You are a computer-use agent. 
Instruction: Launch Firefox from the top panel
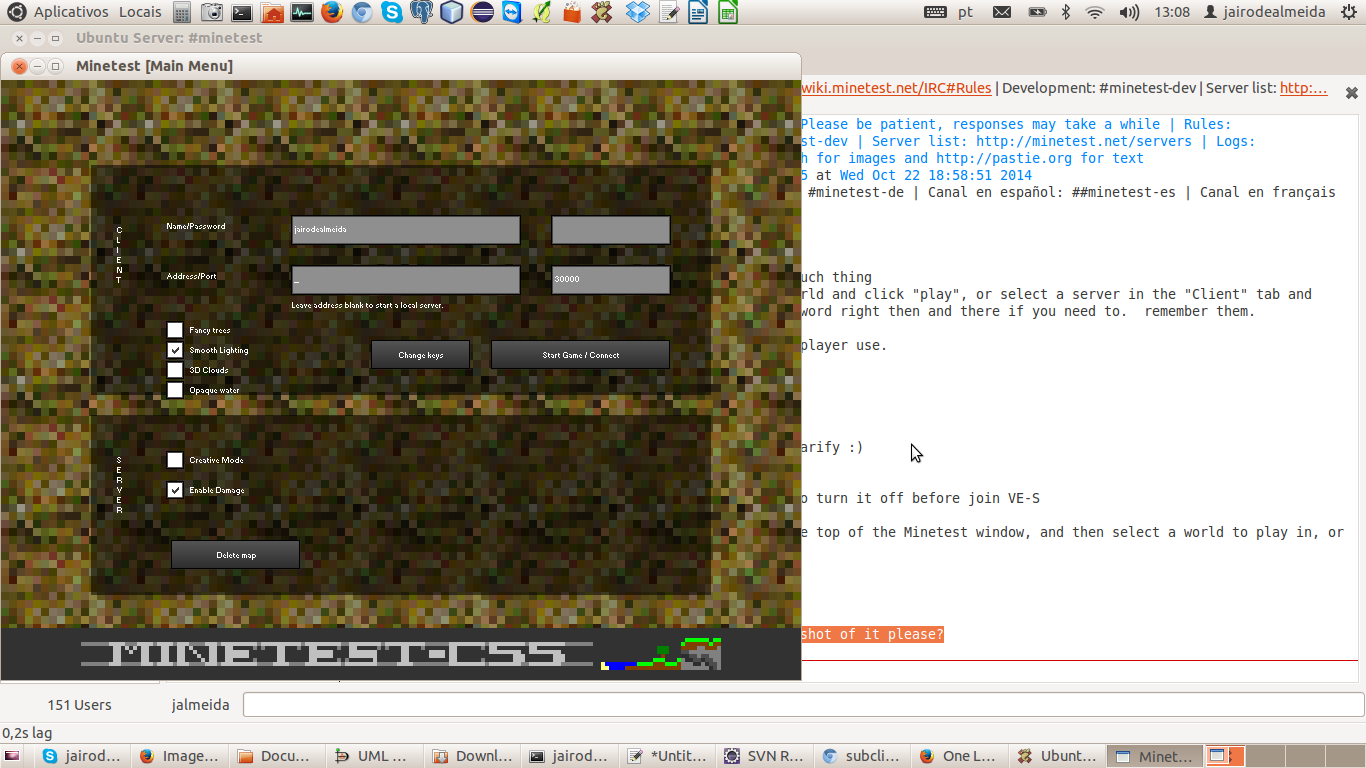(332, 12)
